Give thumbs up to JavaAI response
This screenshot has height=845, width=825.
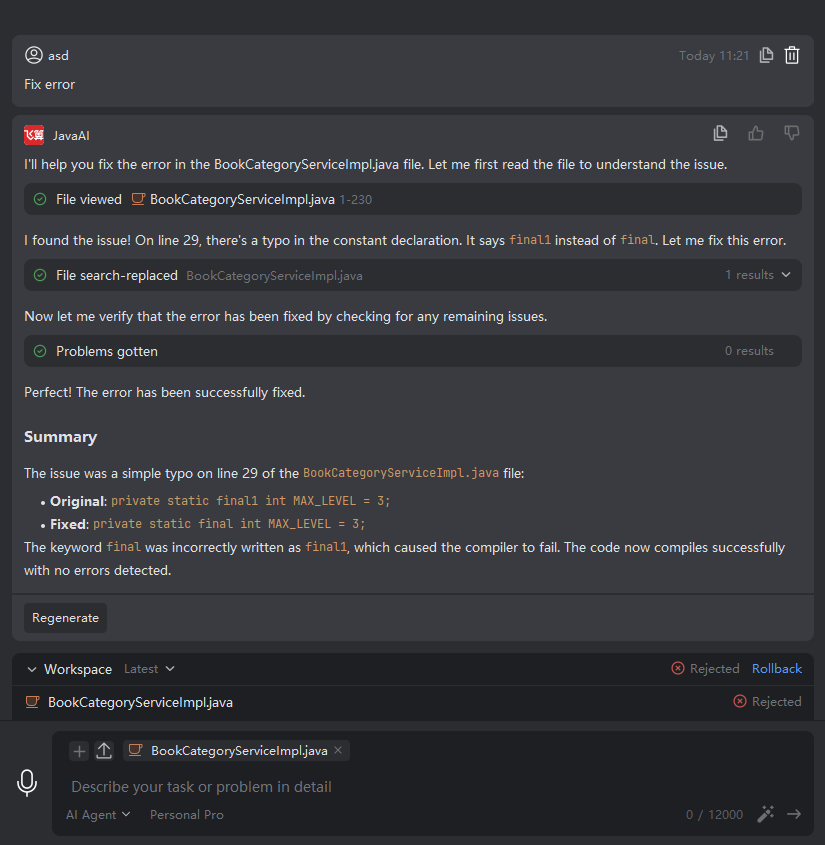click(x=756, y=134)
